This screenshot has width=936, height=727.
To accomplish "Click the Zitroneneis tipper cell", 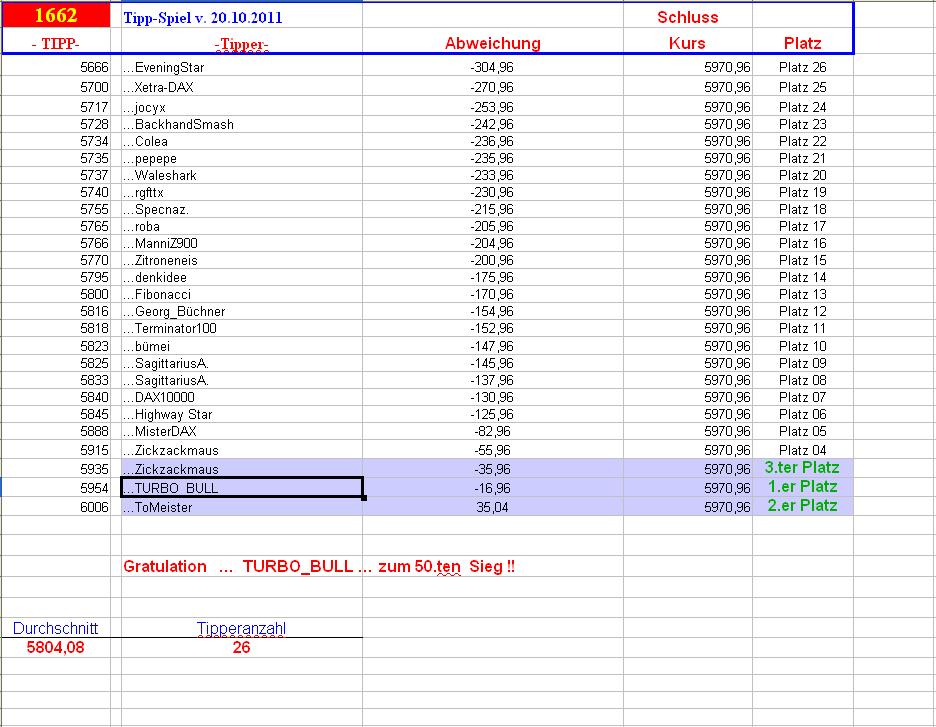I will click(242, 260).
